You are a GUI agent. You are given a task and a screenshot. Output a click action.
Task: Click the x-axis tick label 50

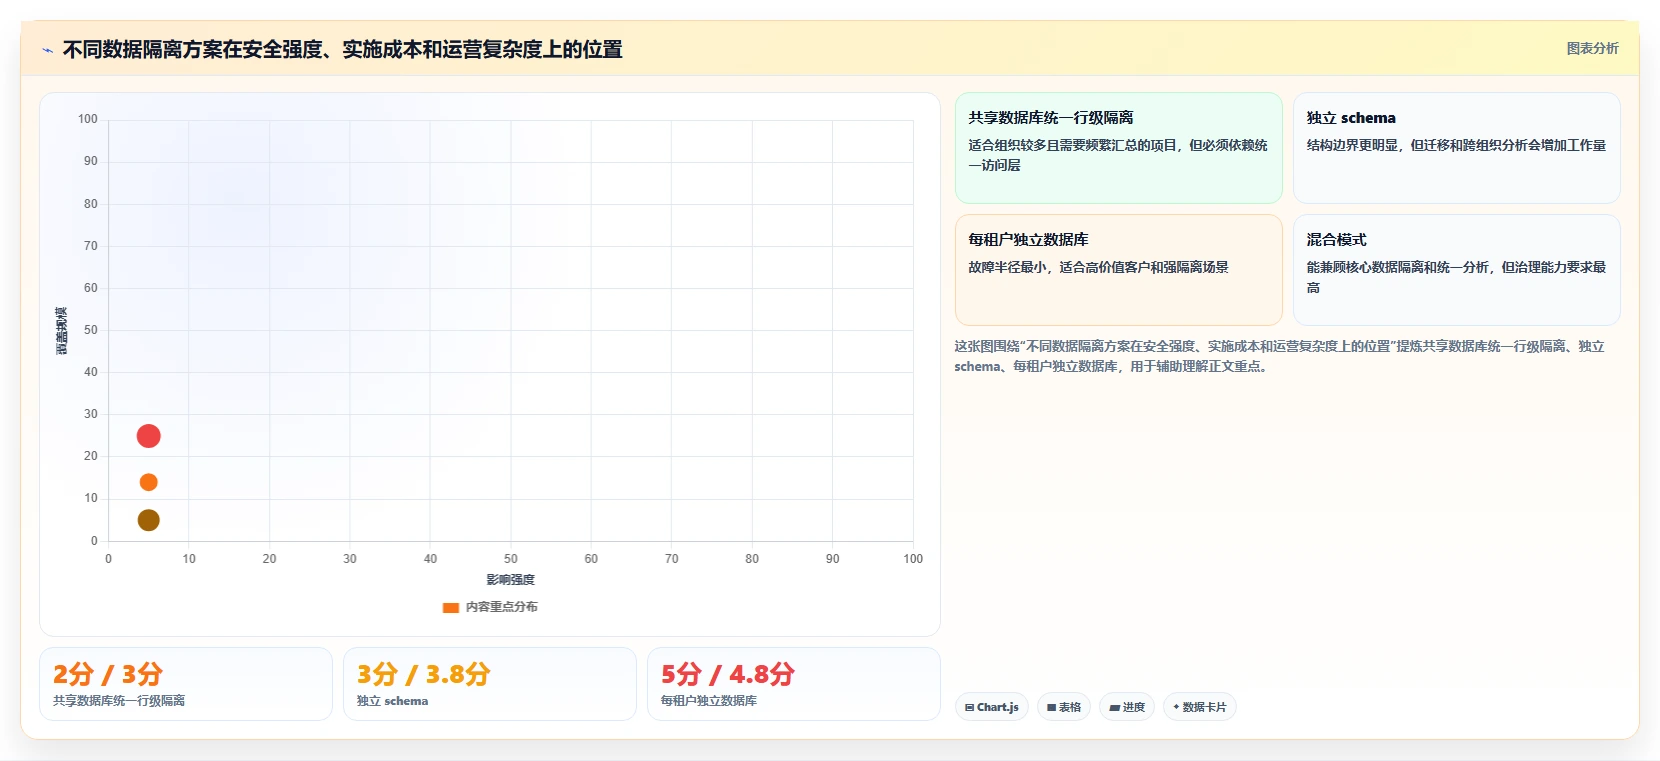tap(511, 559)
